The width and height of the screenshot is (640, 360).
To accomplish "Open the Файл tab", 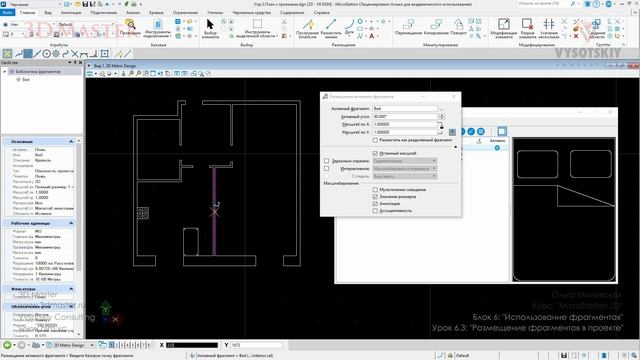I will point(8,13).
